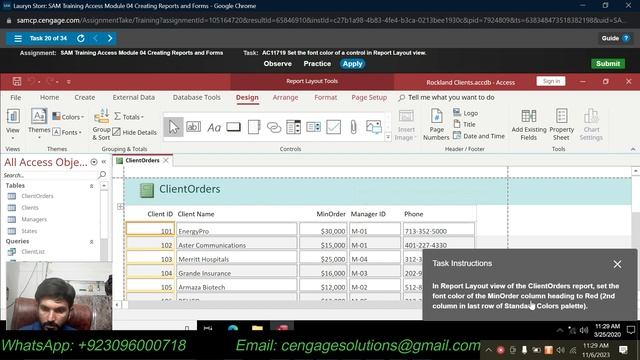Screen dimensions: 640x360
Task: Open Add Existing Fields pane
Action: 529,124
